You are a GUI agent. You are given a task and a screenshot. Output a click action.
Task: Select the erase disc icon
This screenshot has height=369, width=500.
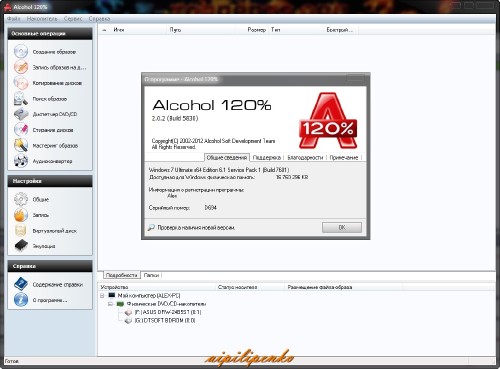pyautogui.click(x=21, y=130)
